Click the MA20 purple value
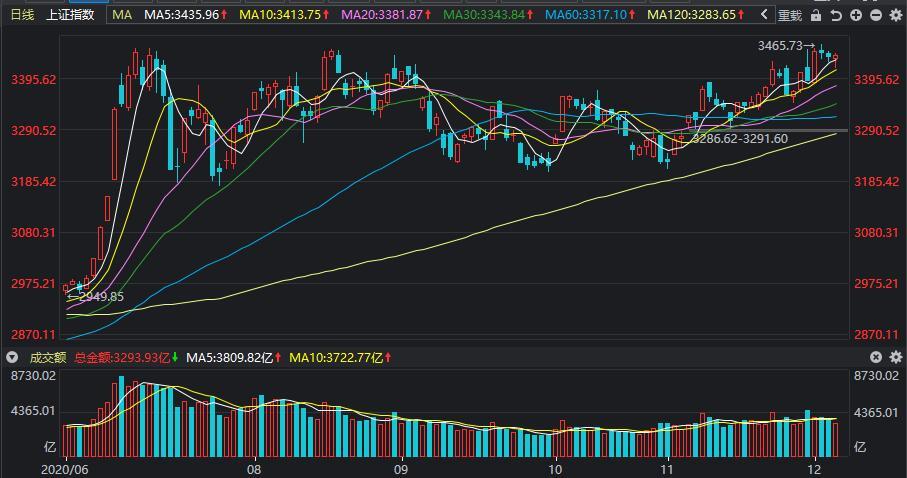The height and width of the screenshot is (478, 907). (x=386, y=14)
